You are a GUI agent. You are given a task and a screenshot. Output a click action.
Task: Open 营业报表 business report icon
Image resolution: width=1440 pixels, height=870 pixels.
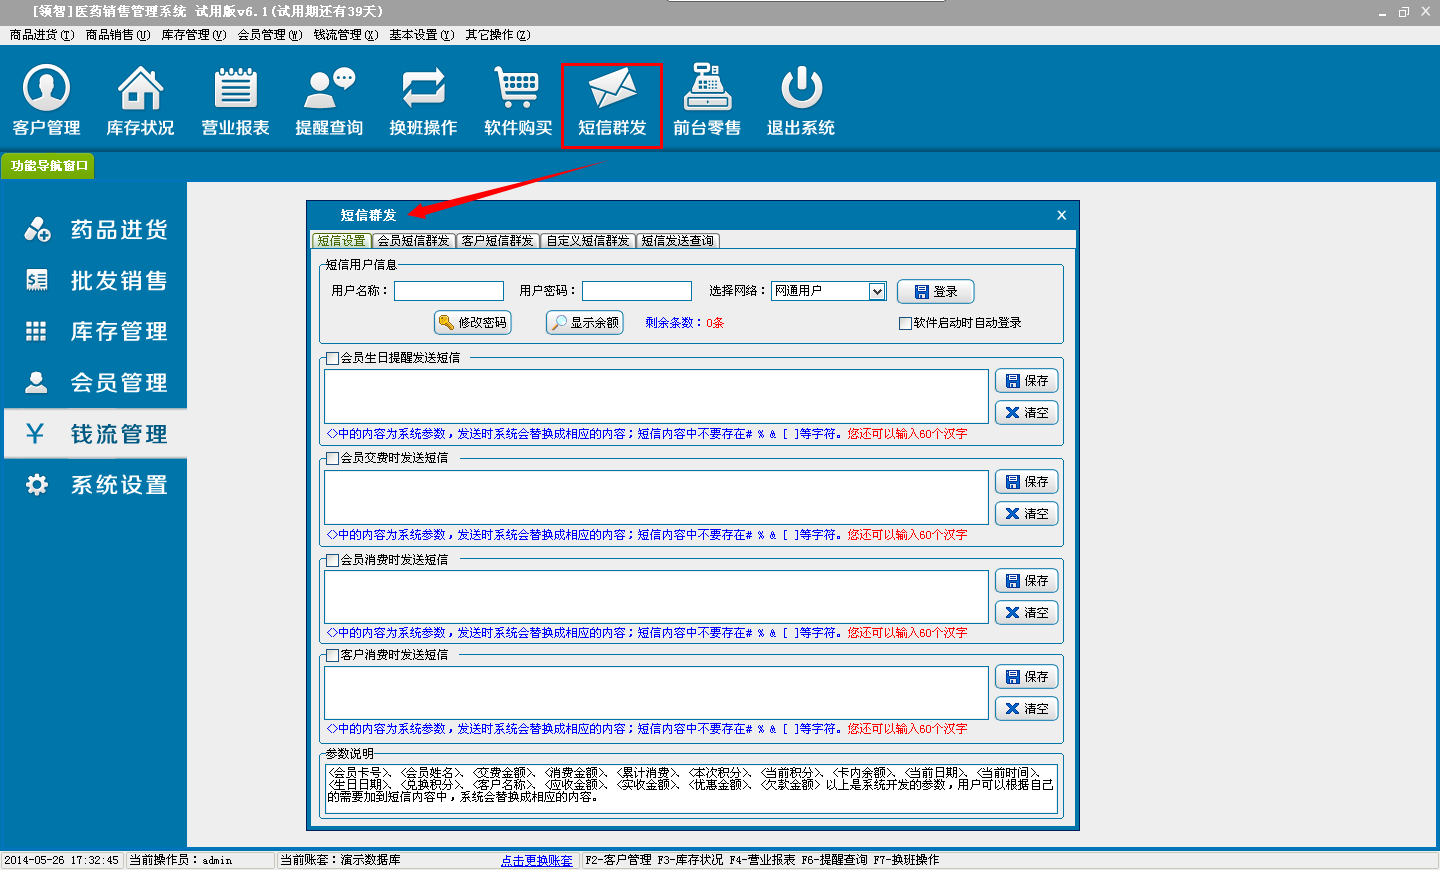point(235,100)
